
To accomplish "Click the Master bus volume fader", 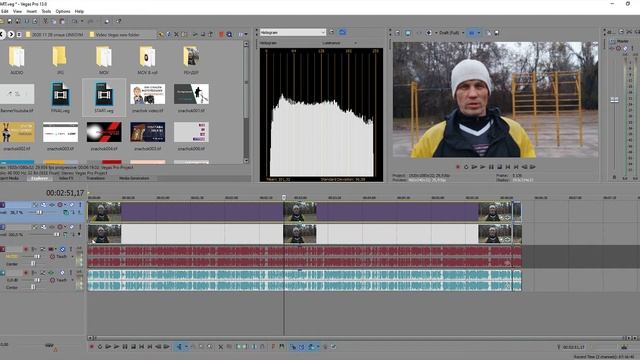I will (x=614, y=100).
